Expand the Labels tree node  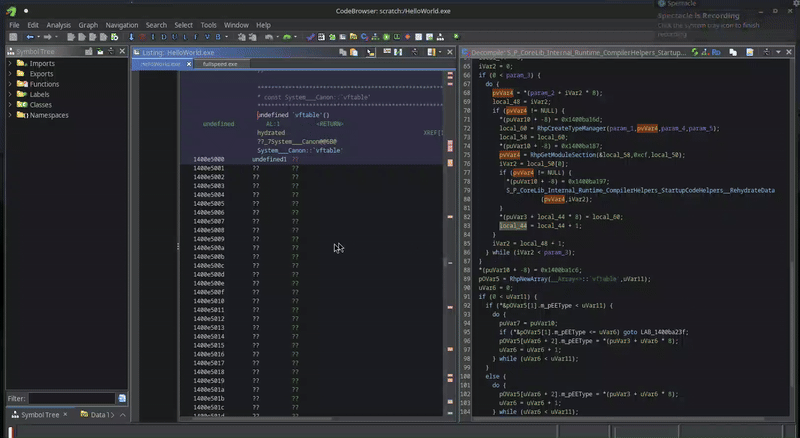10,94
